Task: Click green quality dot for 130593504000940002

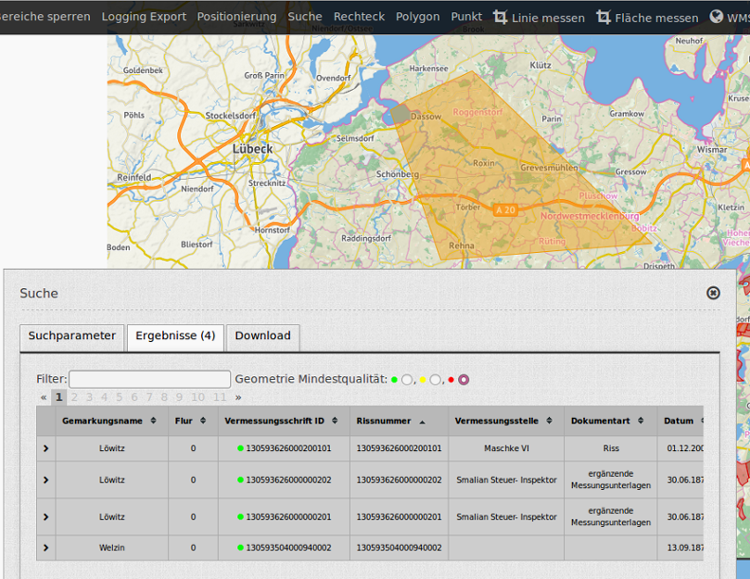Action: tap(241, 547)
